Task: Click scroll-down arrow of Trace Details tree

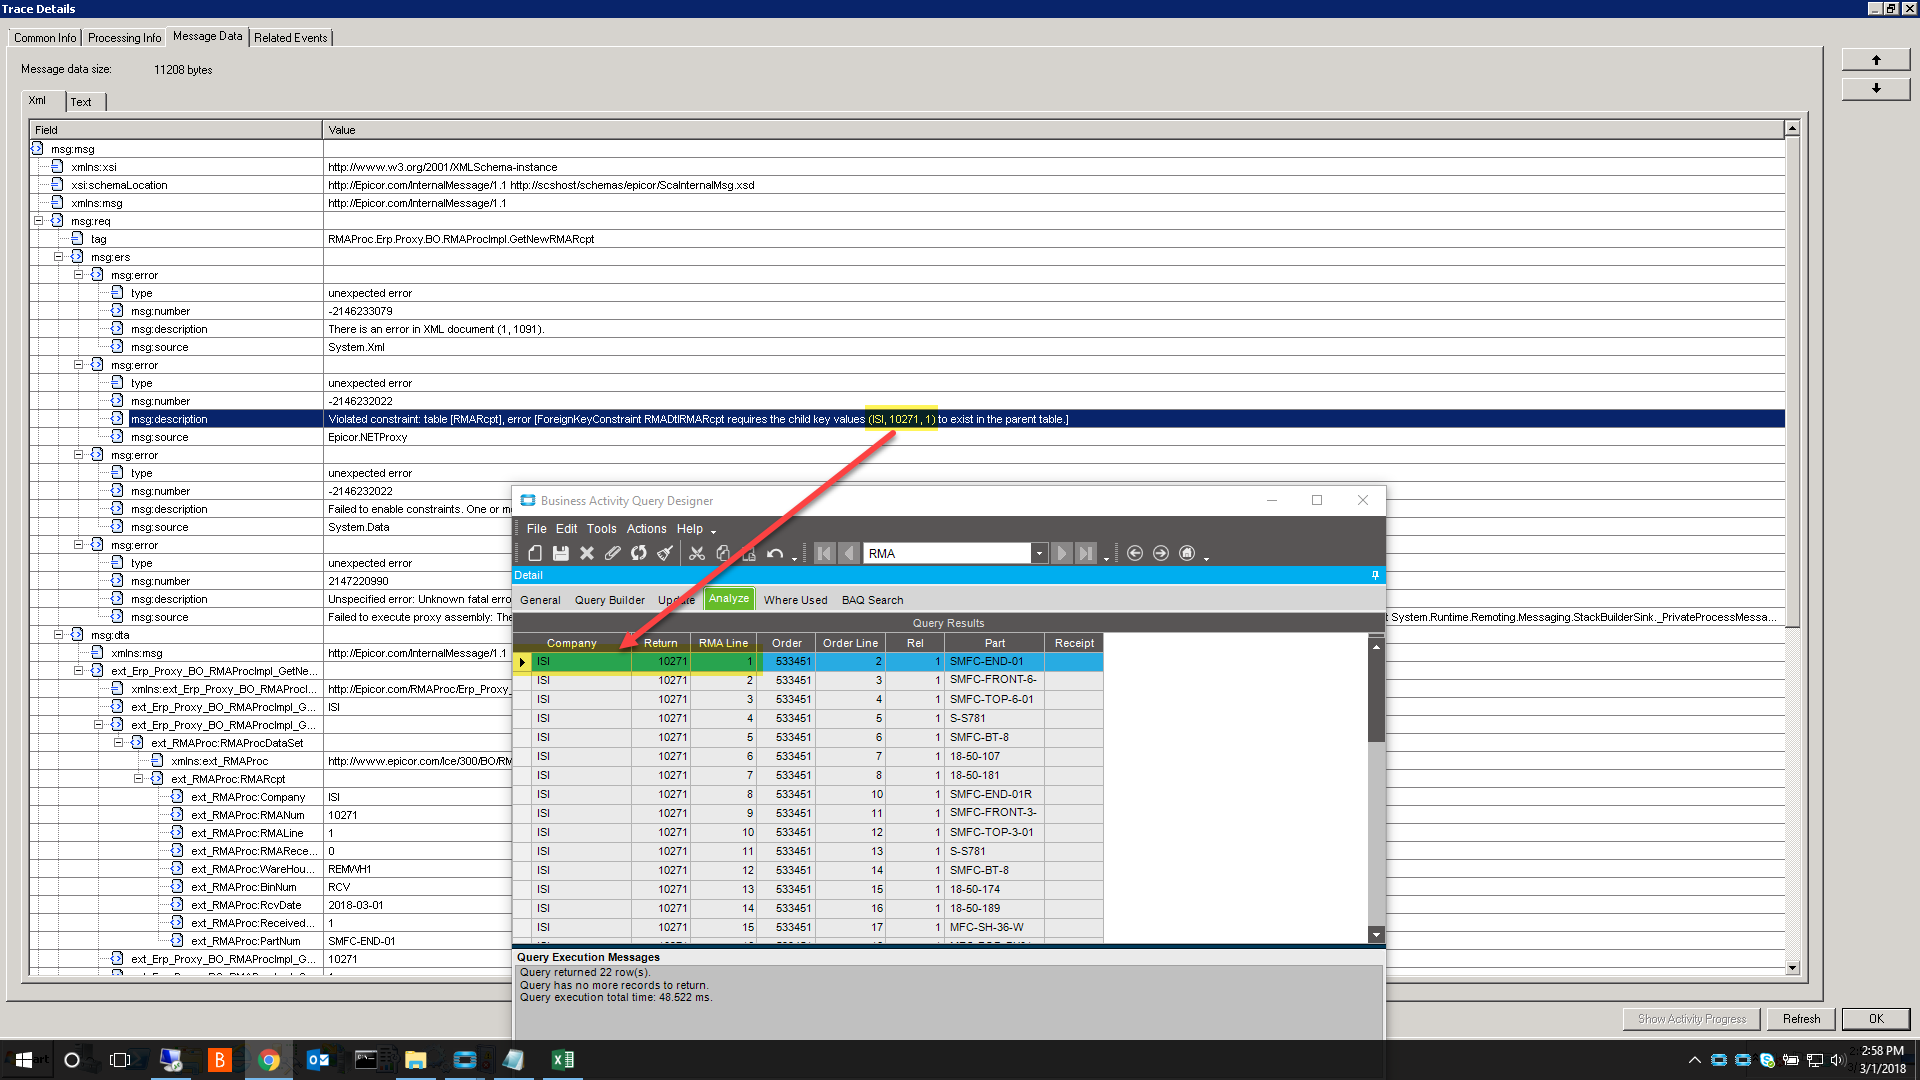Action: pos(1792,968)
